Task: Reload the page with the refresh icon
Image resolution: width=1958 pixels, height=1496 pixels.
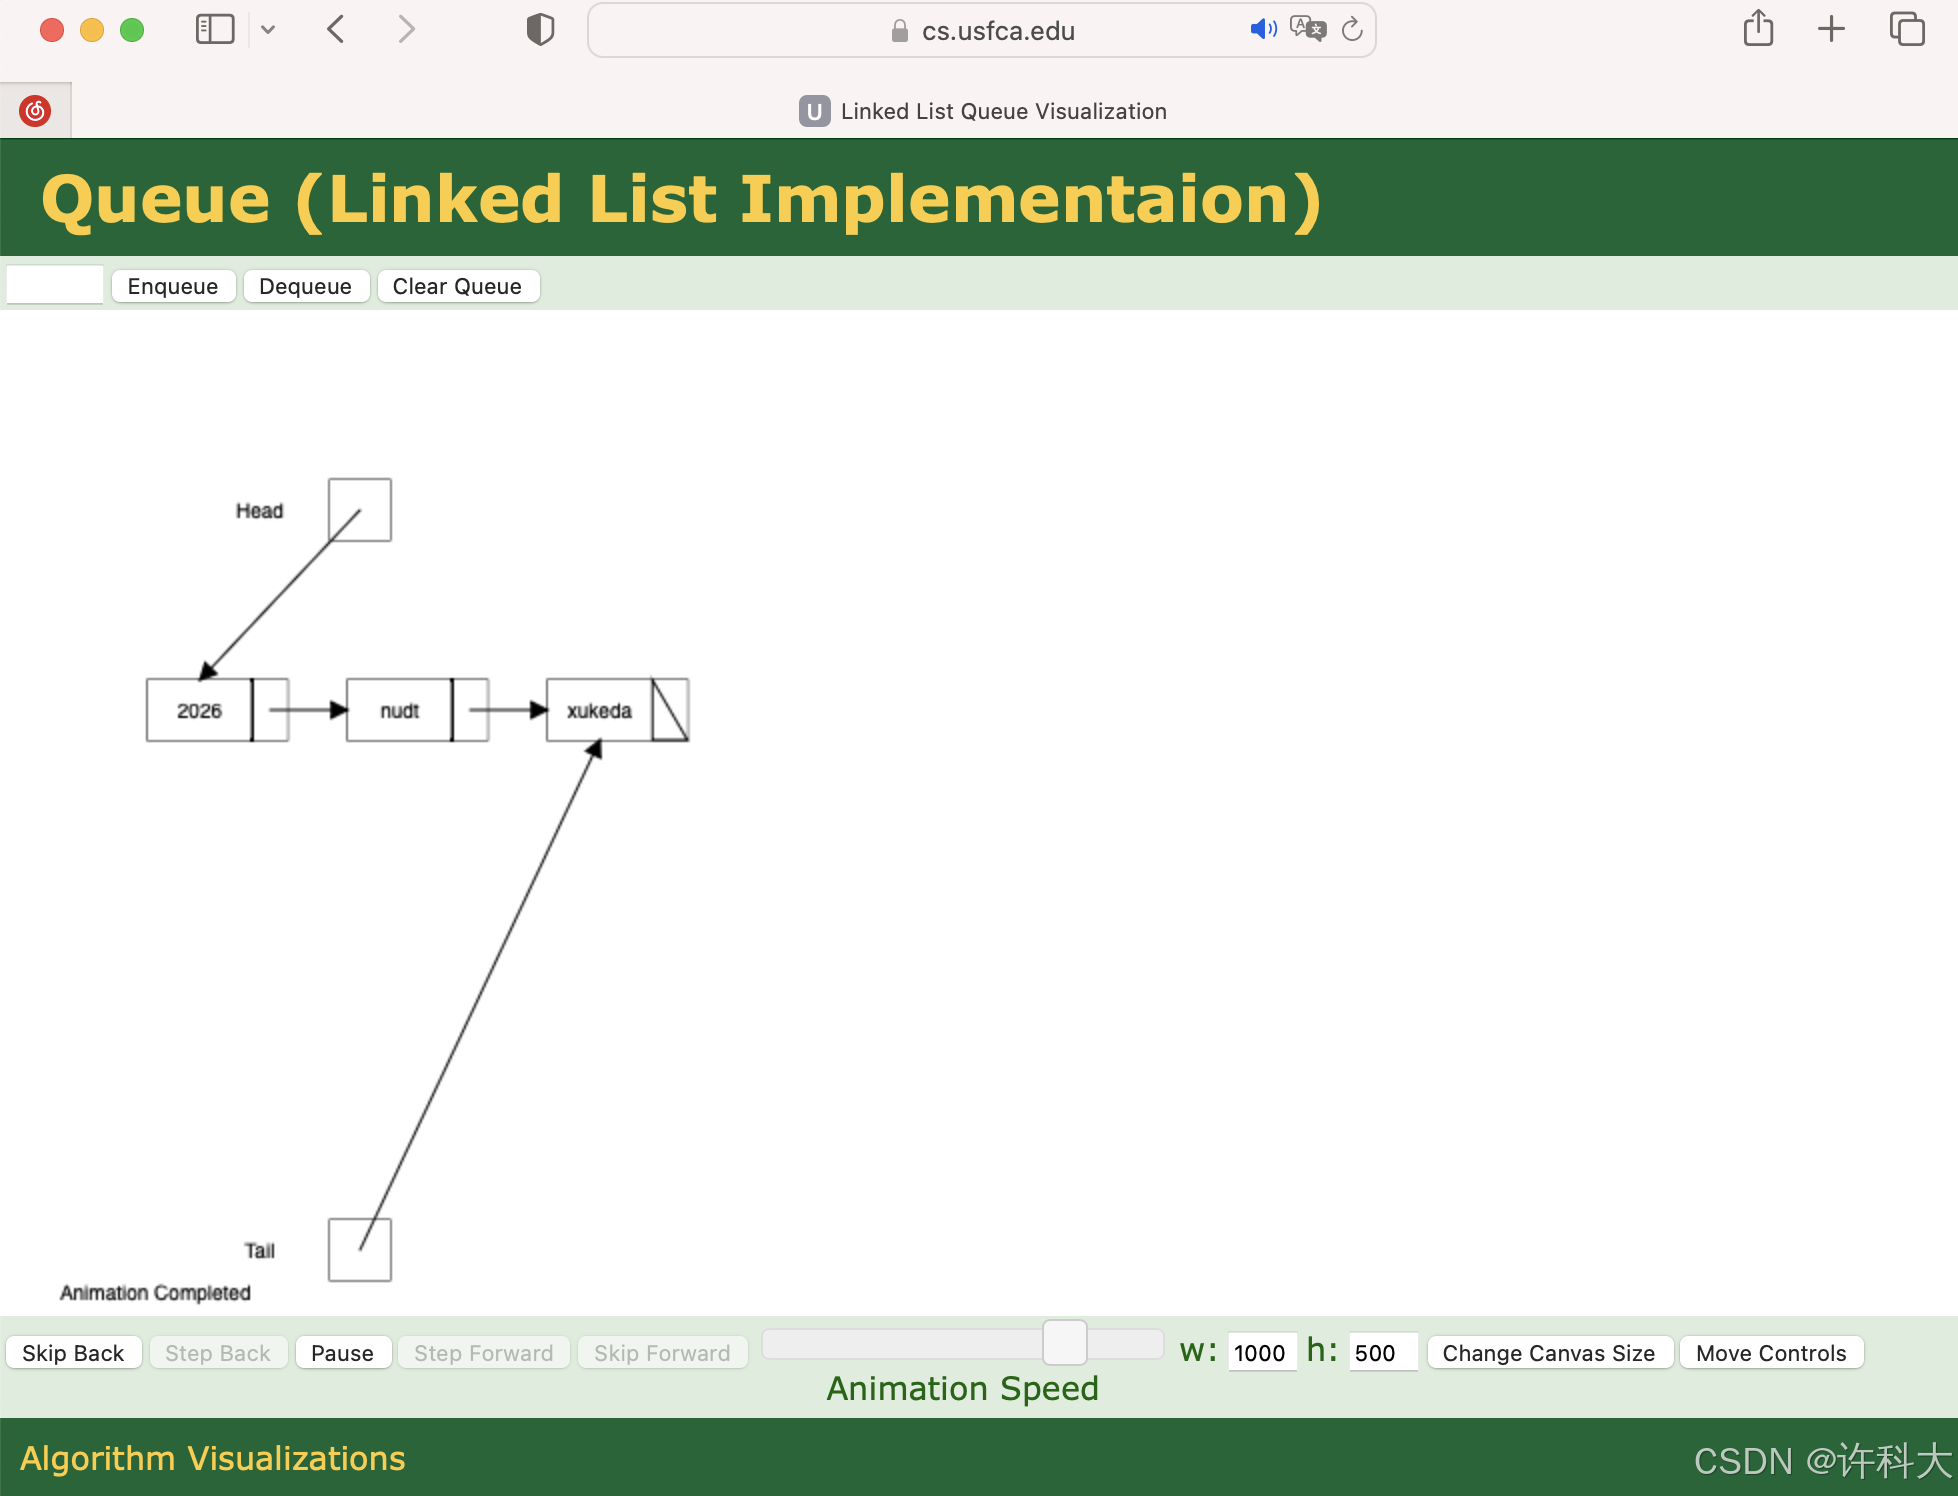Action: [x=1352, y=29]
